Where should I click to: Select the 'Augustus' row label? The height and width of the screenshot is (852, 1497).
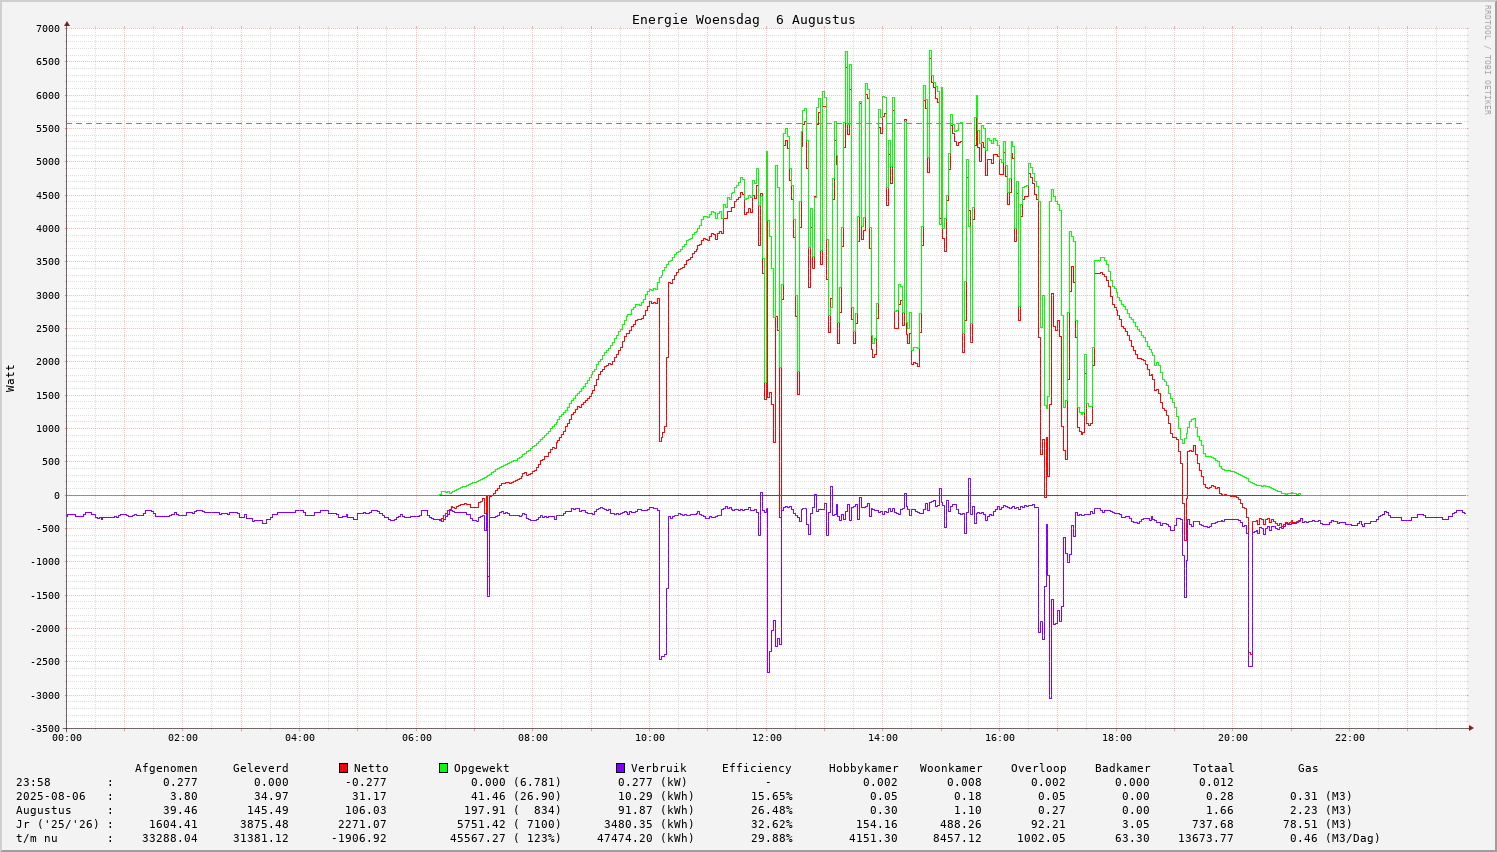point(43,810)
